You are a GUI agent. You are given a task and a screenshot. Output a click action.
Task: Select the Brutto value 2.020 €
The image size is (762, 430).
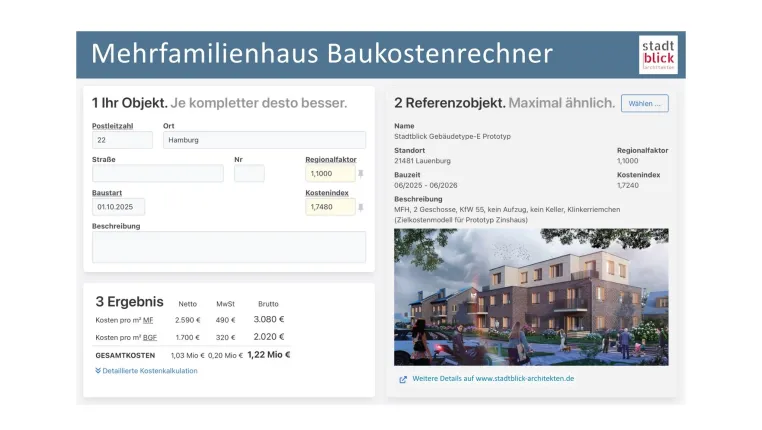269,337
